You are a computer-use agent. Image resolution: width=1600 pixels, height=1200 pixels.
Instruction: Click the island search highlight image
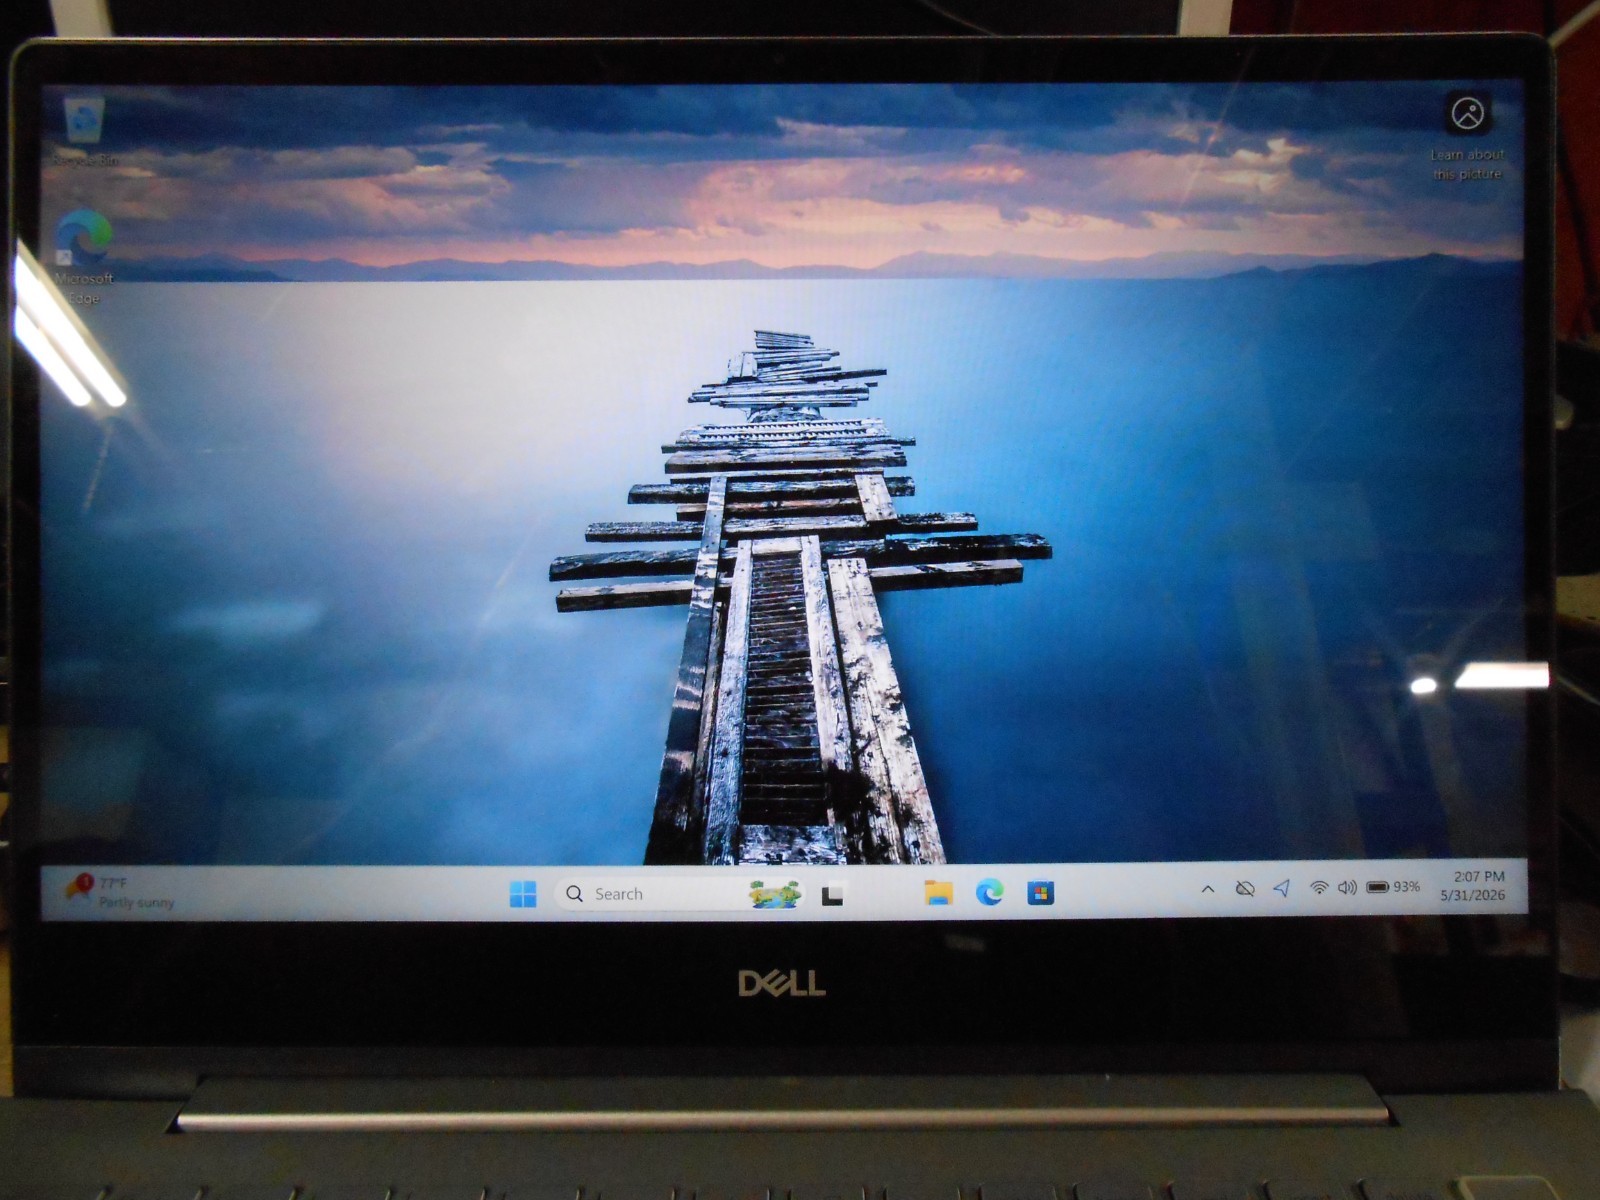click(x=776, y=894)
